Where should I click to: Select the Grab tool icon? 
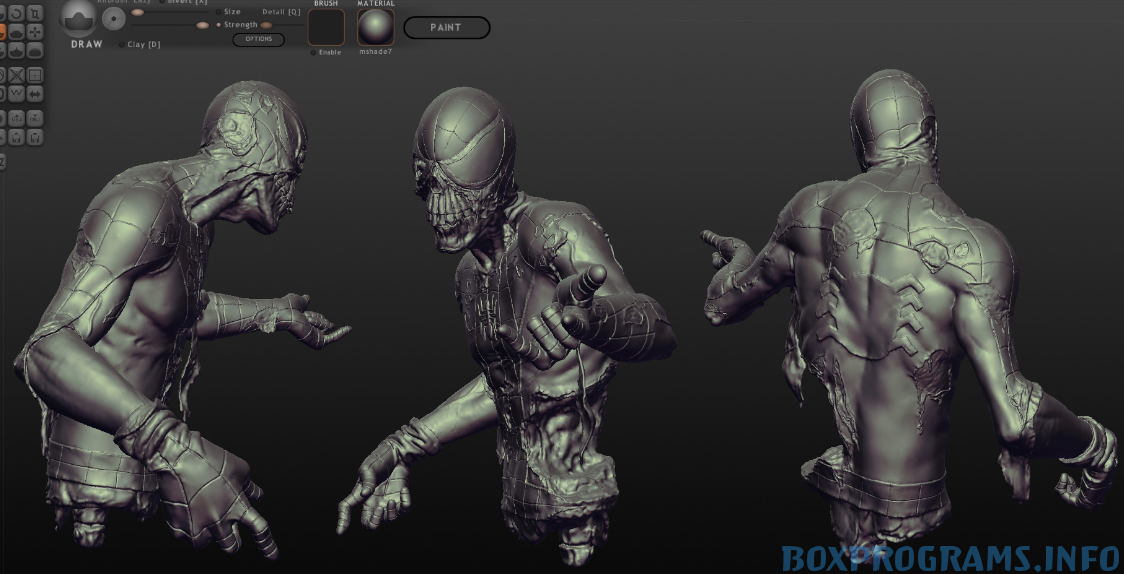point(34,32)
